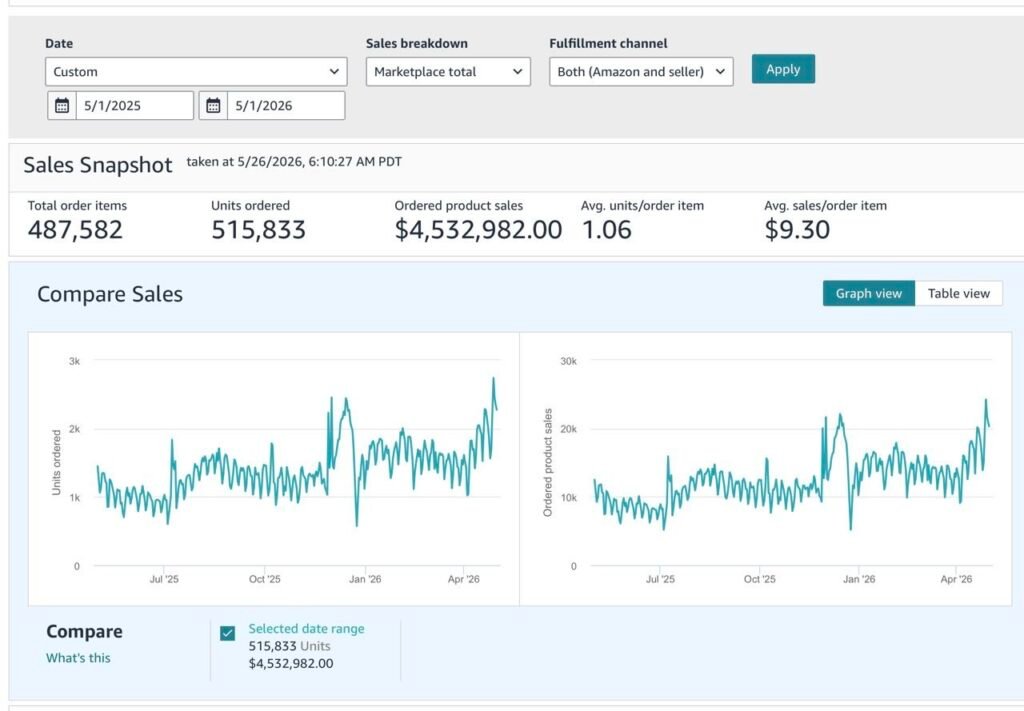This screenshot has width=1024, height=711.
Task: Open Both (Amazon and seller) dropdown
Action: pos(641,72)
